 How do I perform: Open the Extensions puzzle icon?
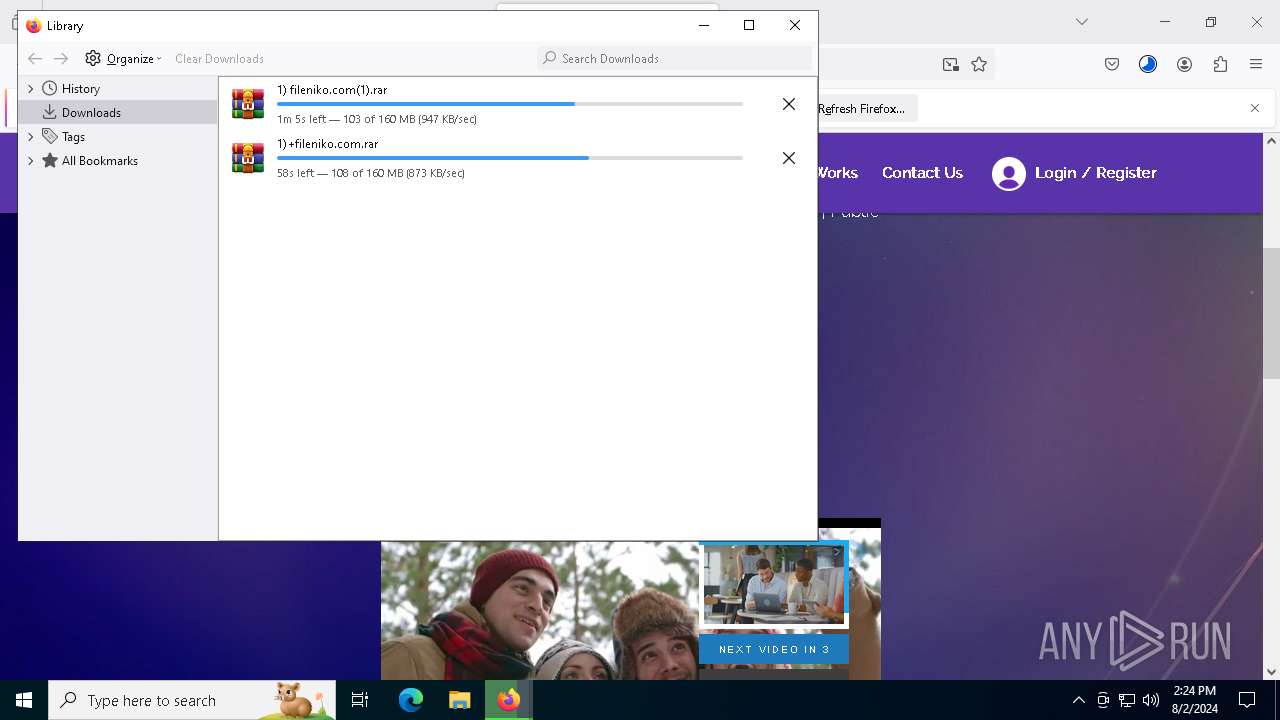[1220, 65]
